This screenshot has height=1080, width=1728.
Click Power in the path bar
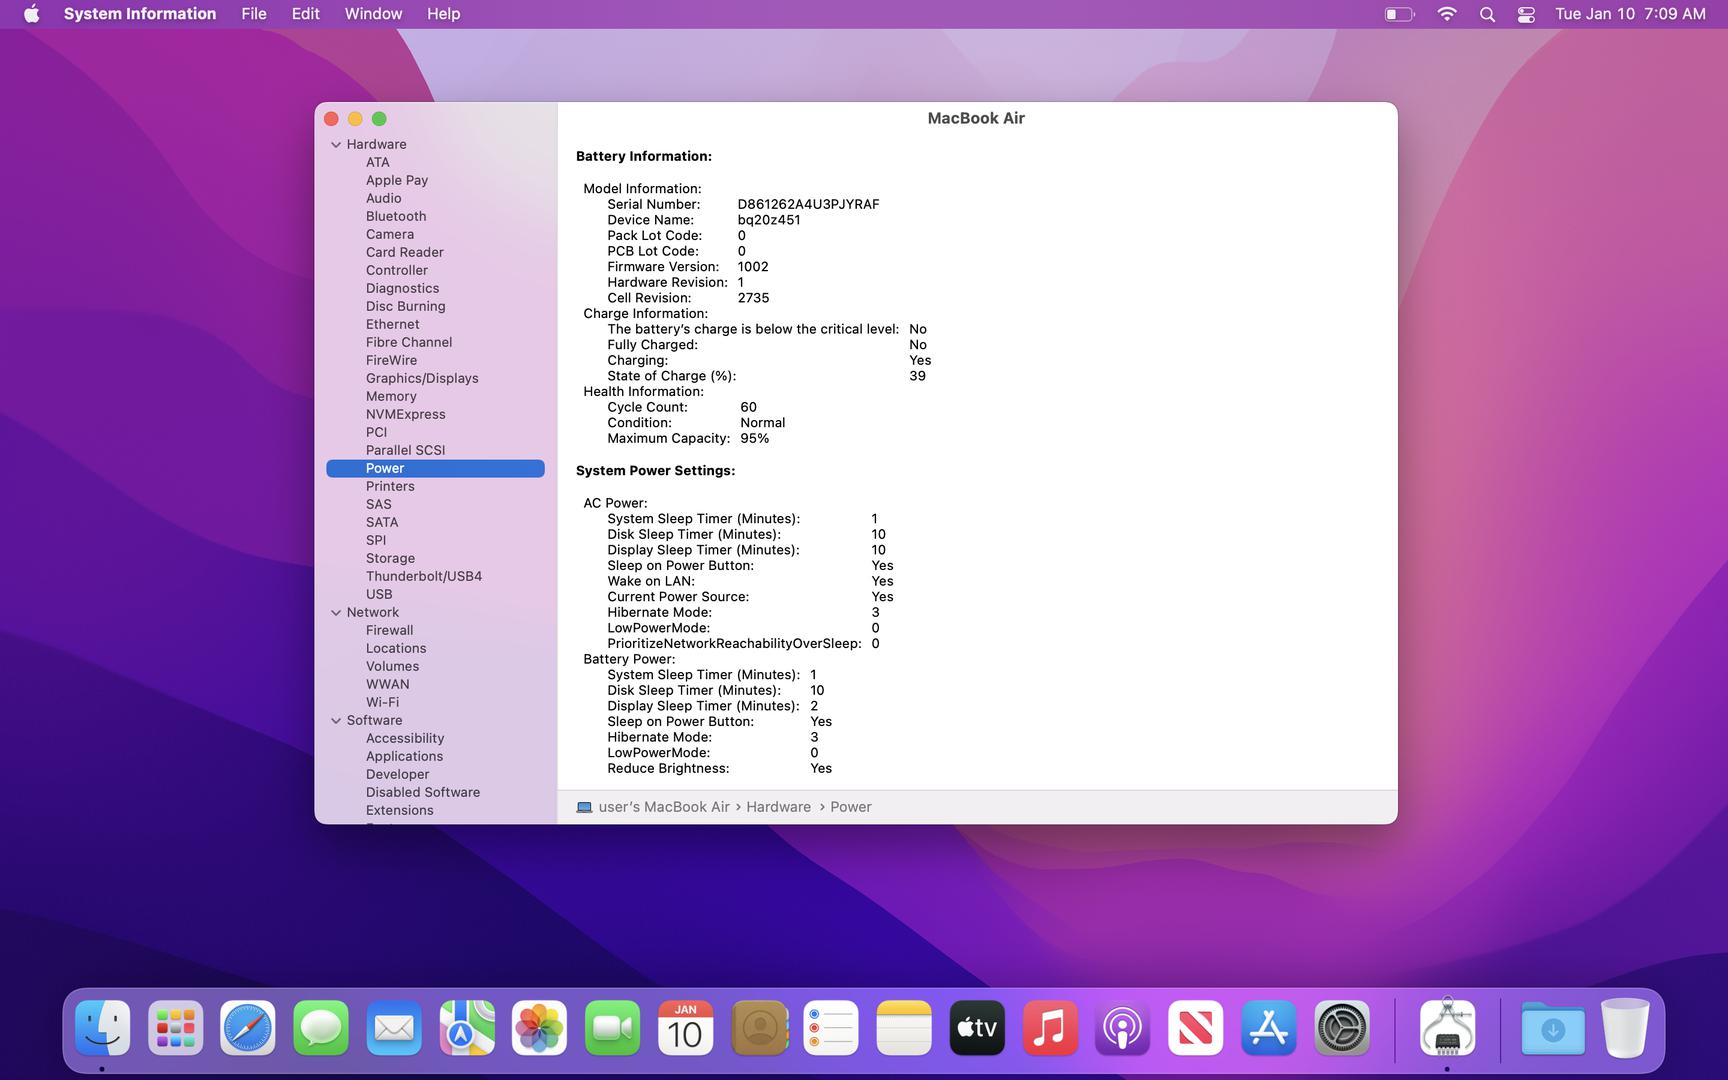[x=851, y=807]
